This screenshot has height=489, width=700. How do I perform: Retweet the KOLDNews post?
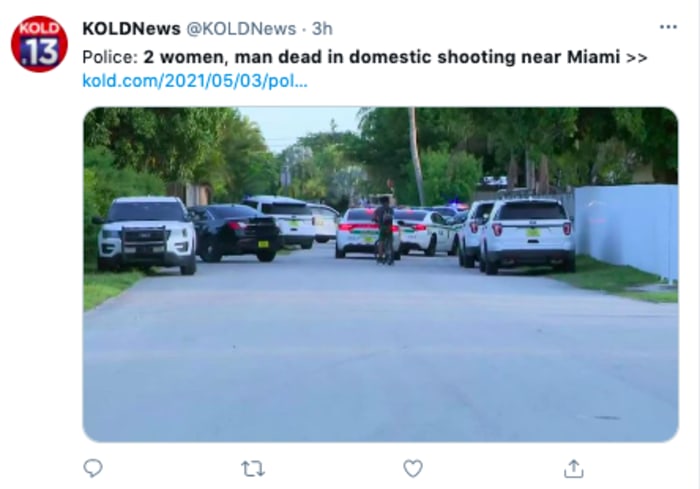(x=253, y=469)
